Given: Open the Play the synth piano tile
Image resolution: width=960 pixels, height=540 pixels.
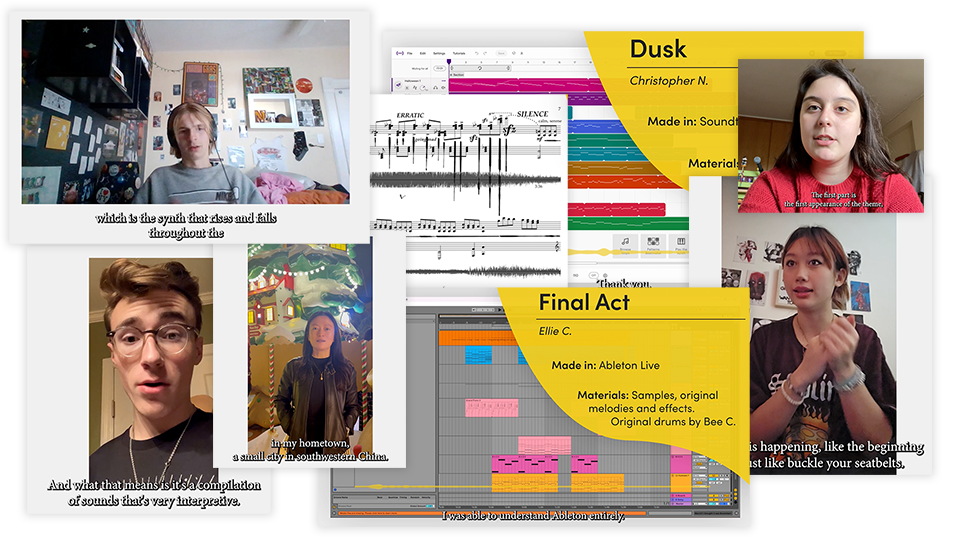Looking at the screenshot, I should 679,246.
